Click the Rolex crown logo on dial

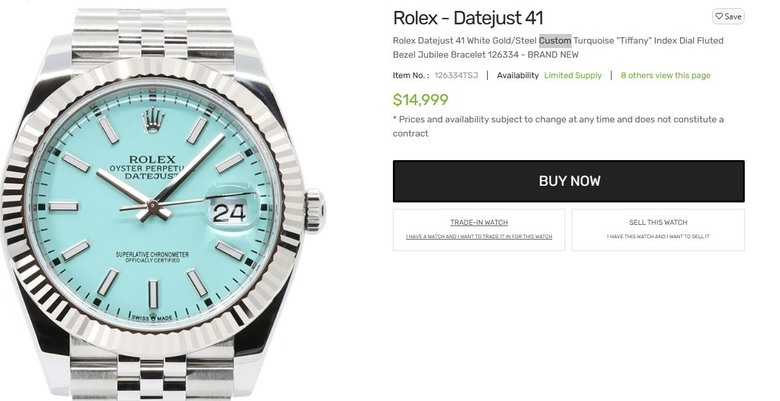click(153, 121)
